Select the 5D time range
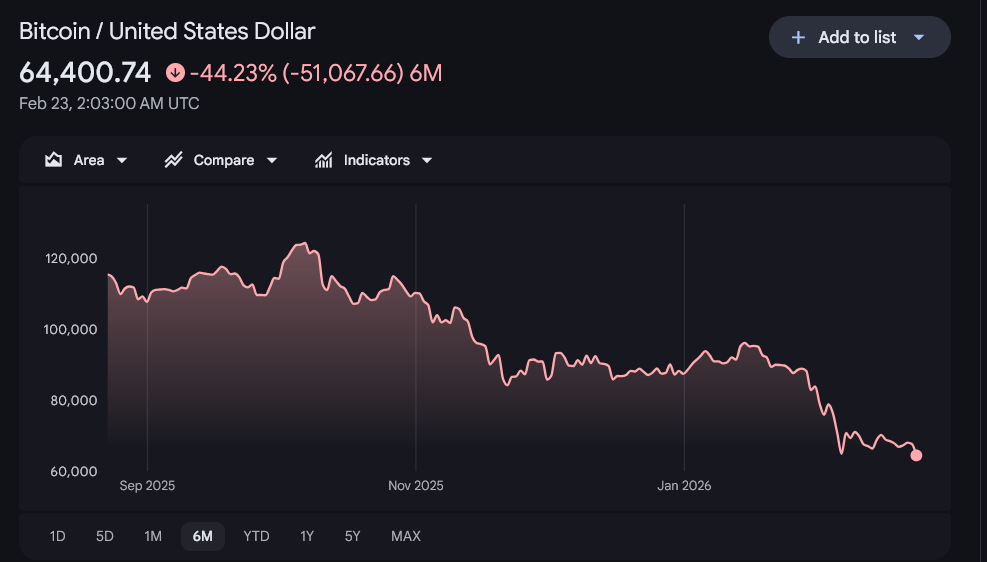987x562 pixels. tap(104, 536)
